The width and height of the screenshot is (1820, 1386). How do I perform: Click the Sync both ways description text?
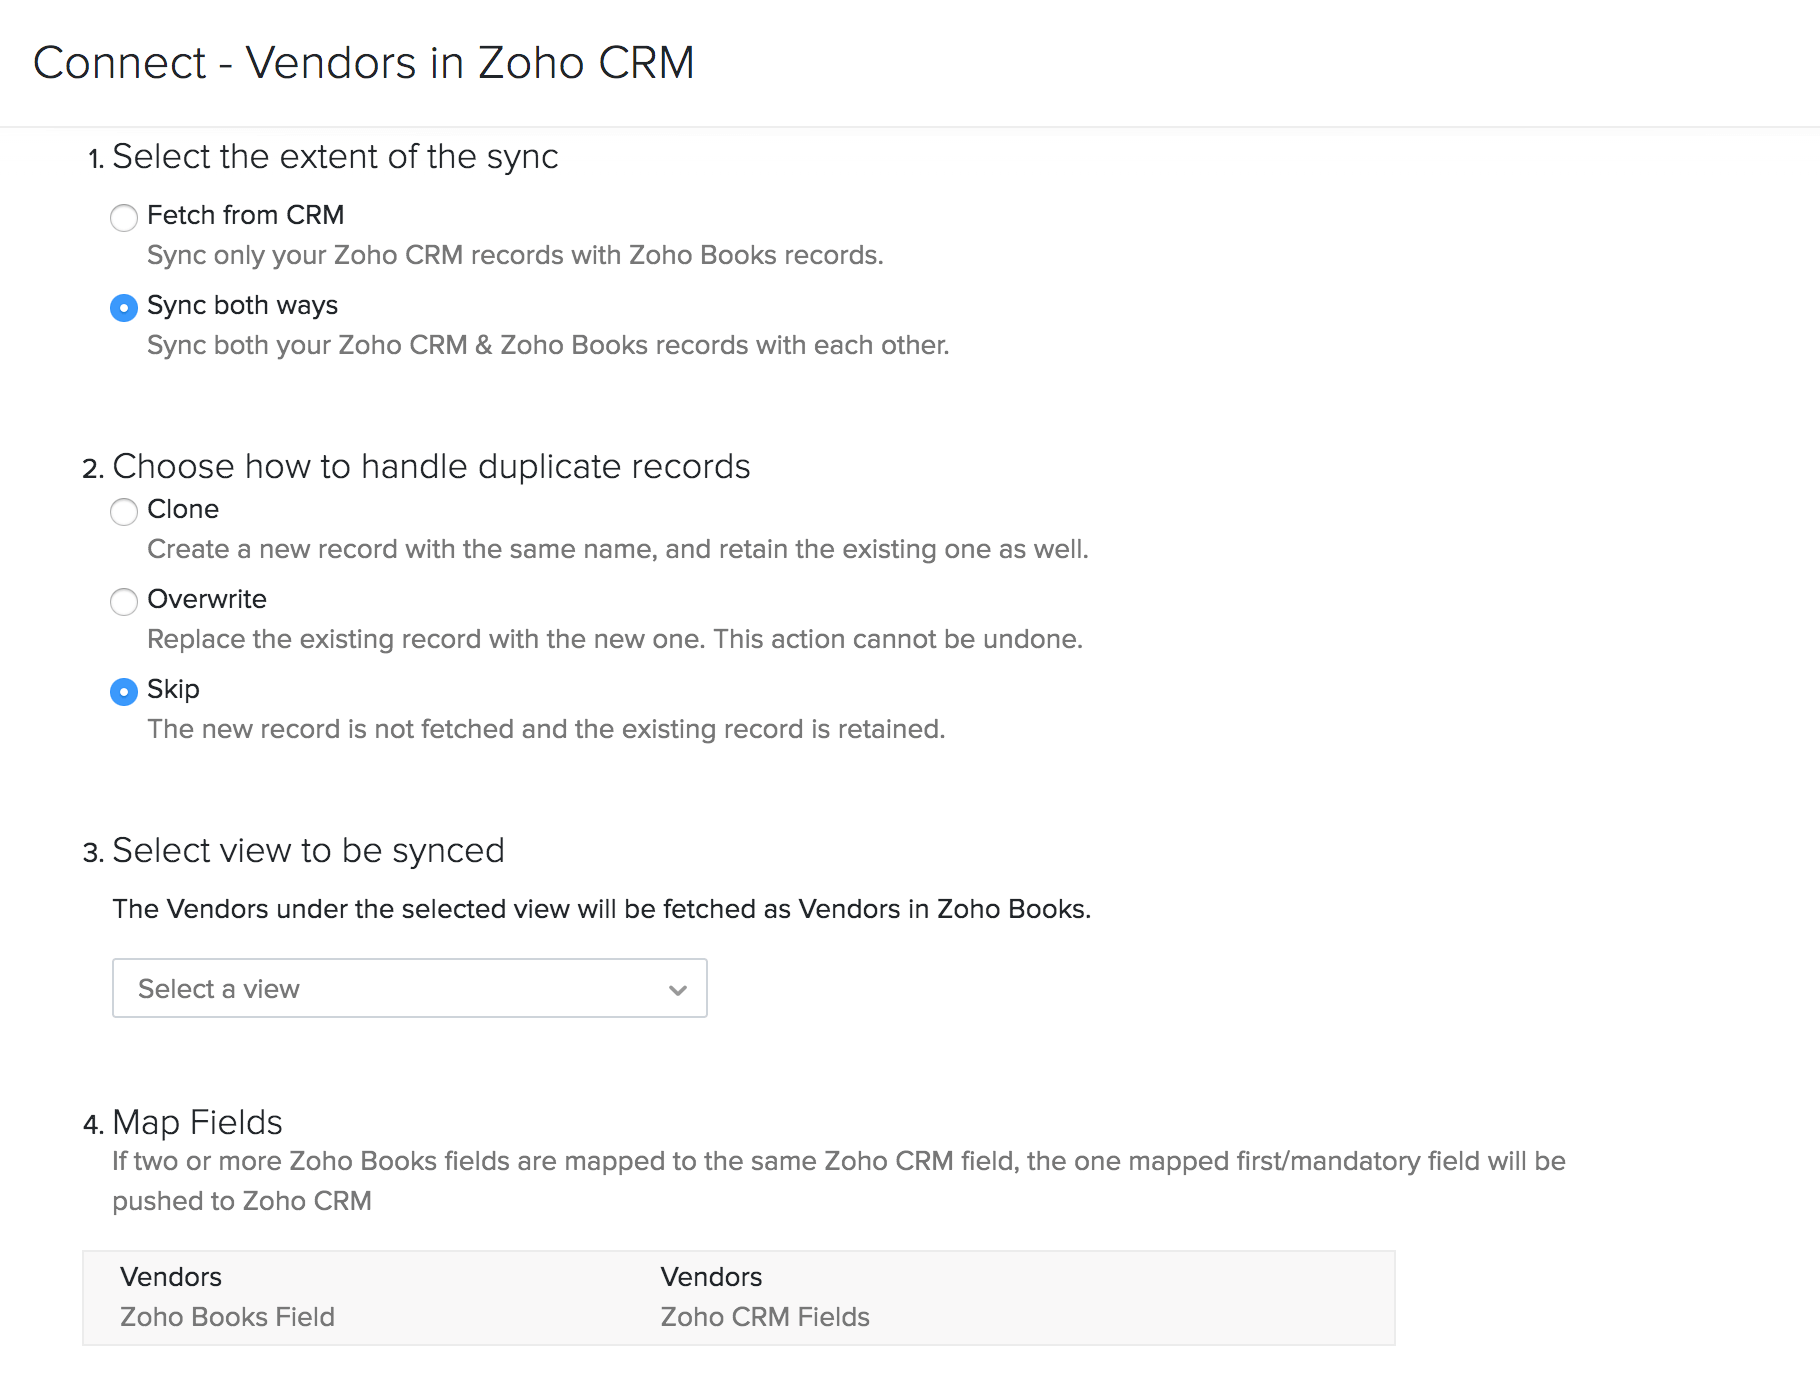tap(547, 345)
